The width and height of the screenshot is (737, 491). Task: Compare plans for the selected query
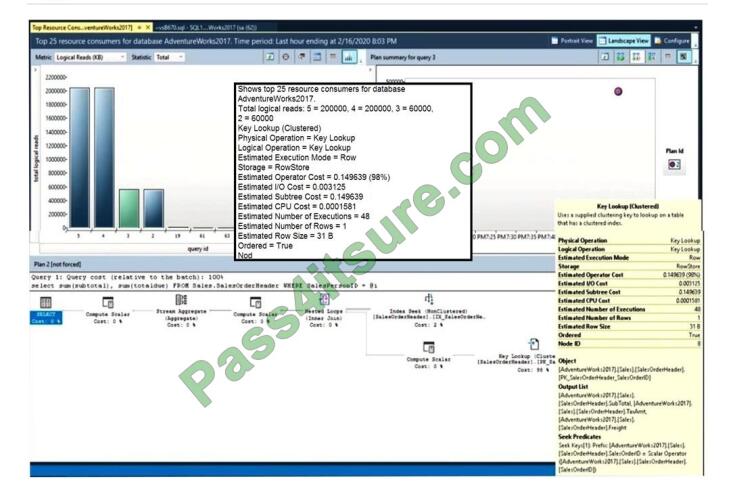(652, 57)
